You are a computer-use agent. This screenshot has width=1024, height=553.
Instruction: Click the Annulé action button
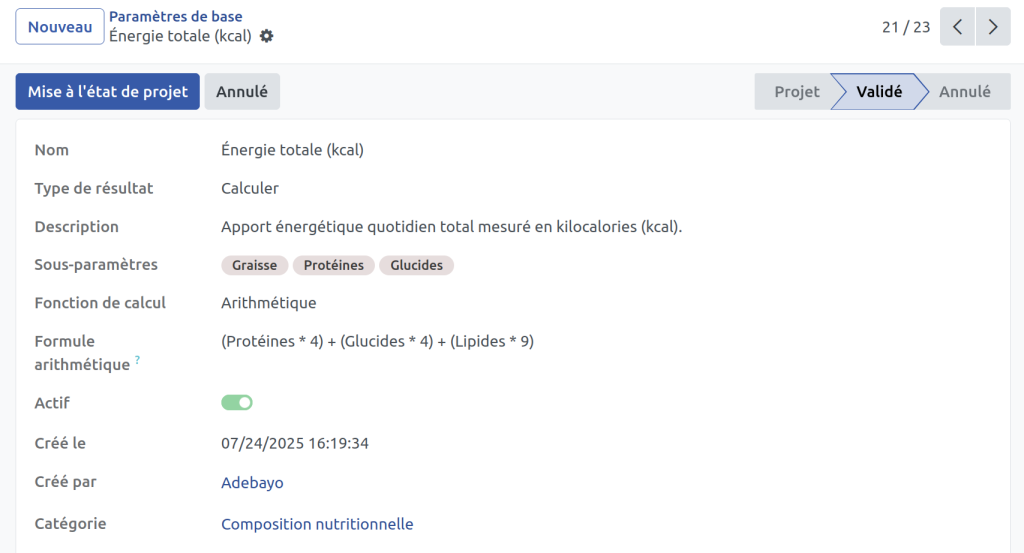pyautogui.click(x=242, y=91)
